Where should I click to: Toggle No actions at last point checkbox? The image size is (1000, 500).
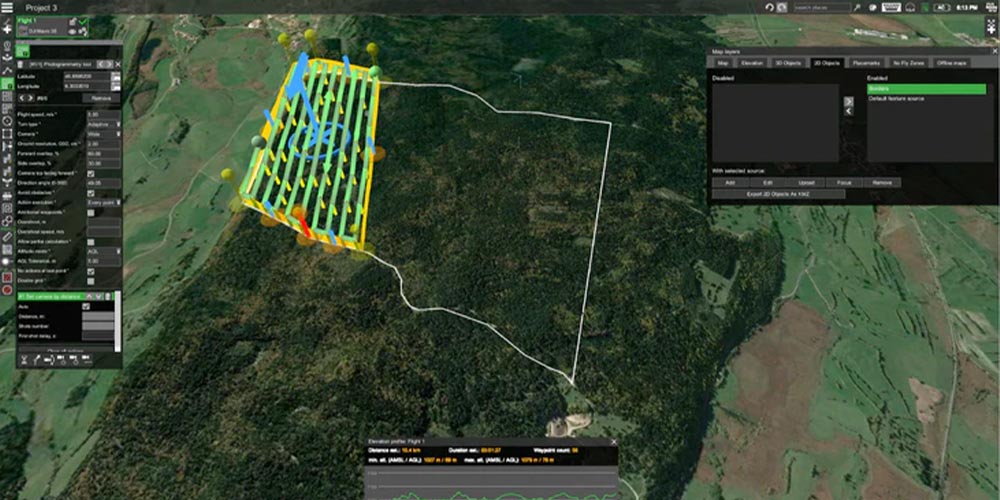[x=91, y=272]
